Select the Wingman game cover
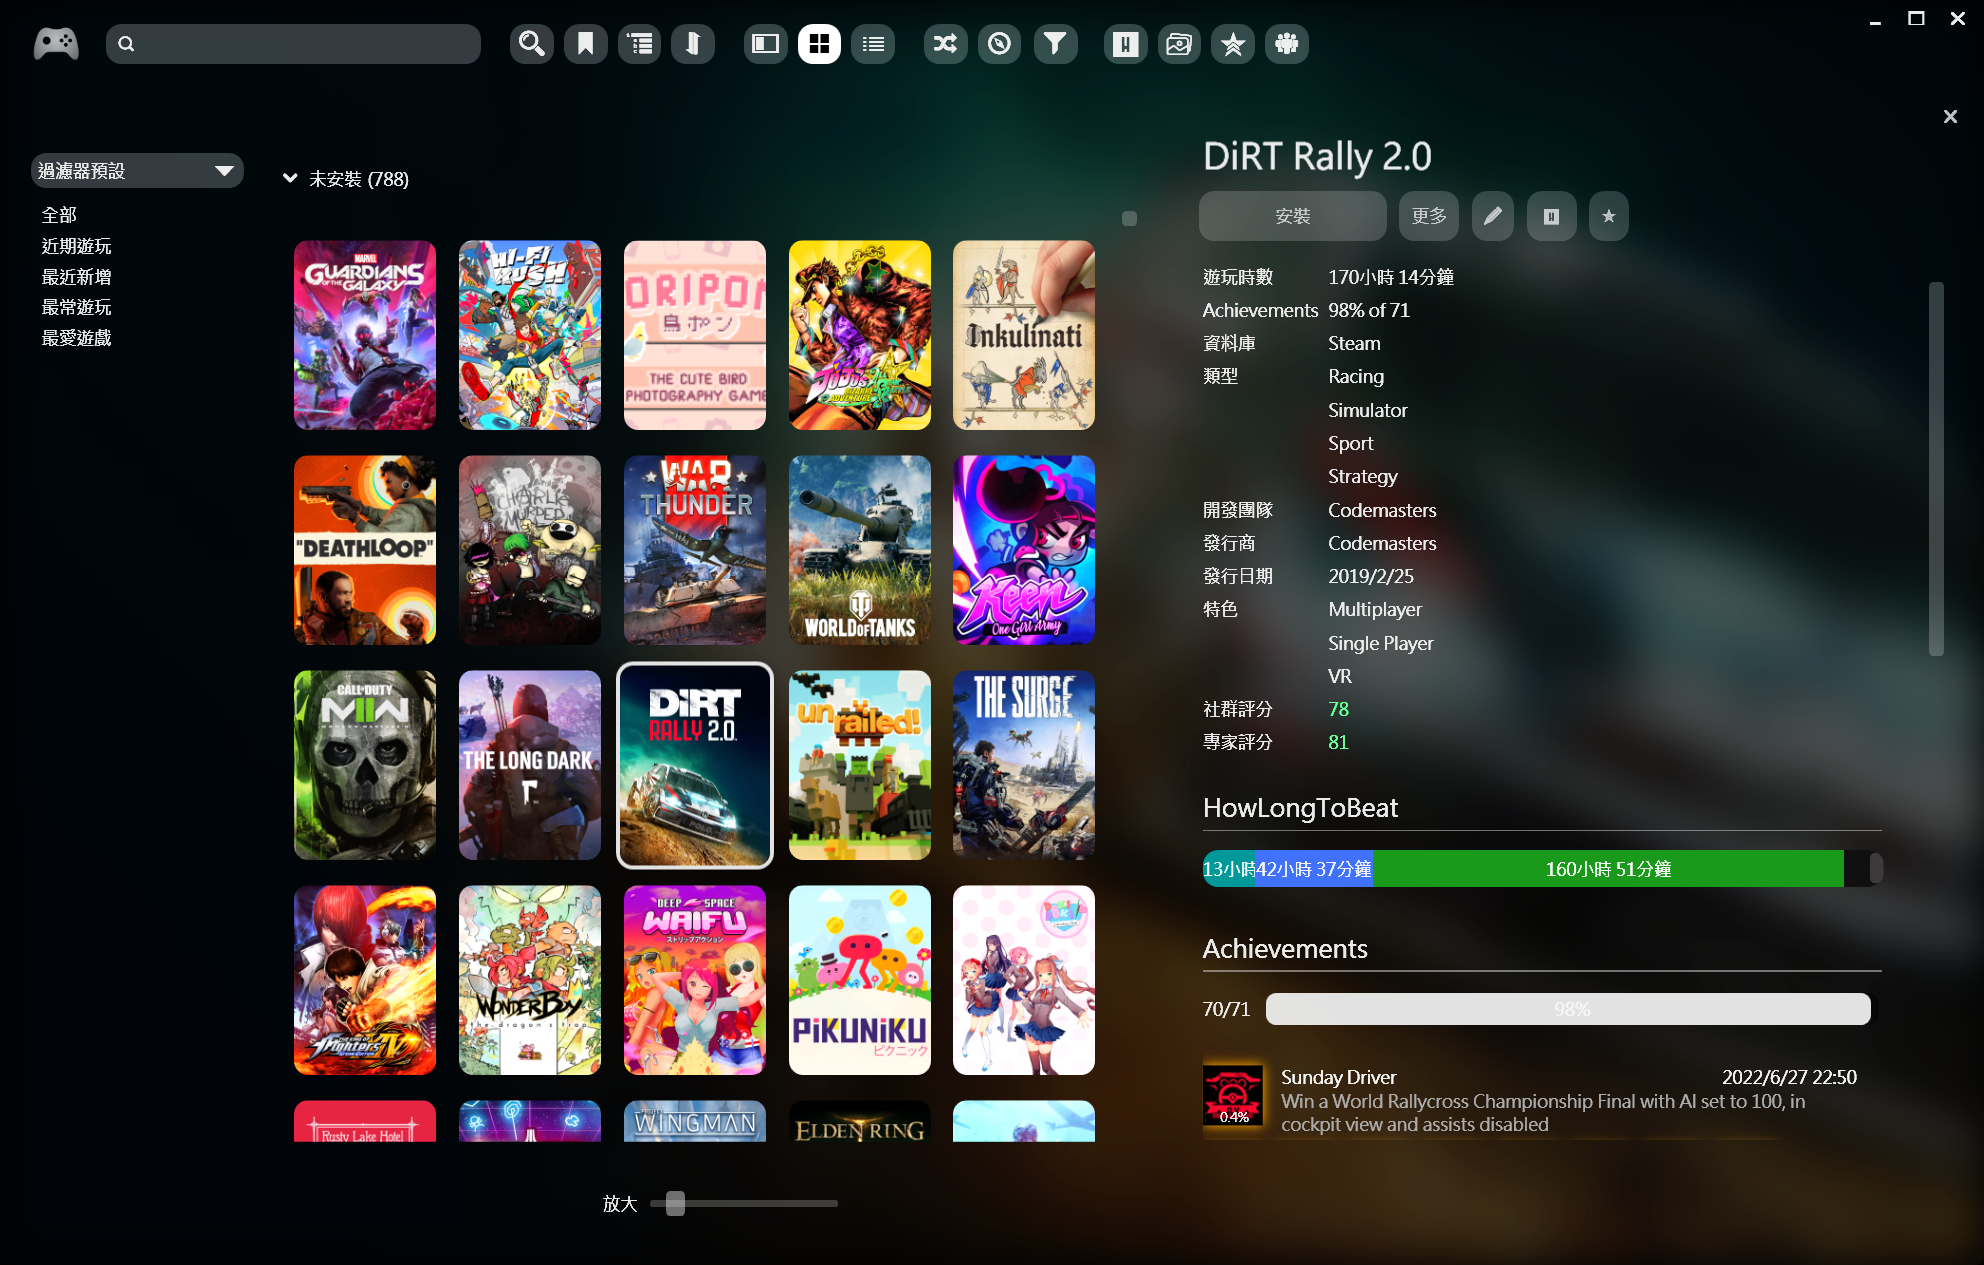 (695, 1121)
